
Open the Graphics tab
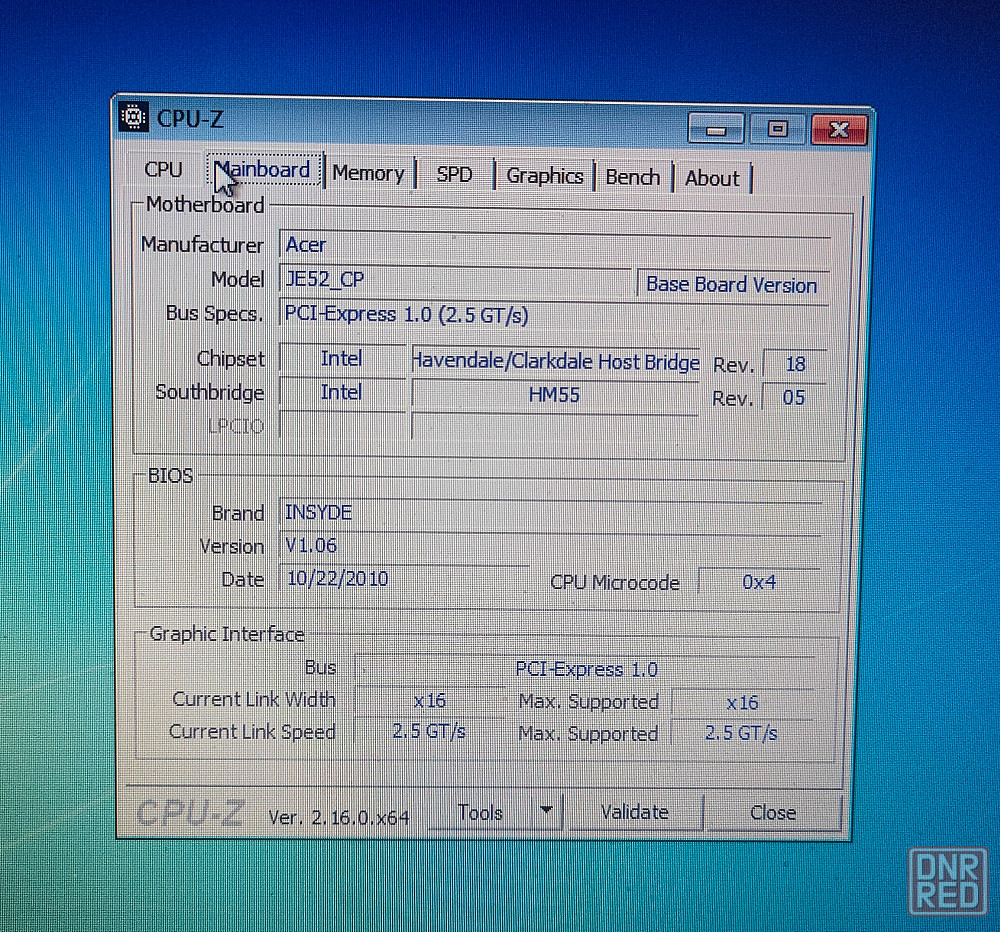tap(545, 175)
